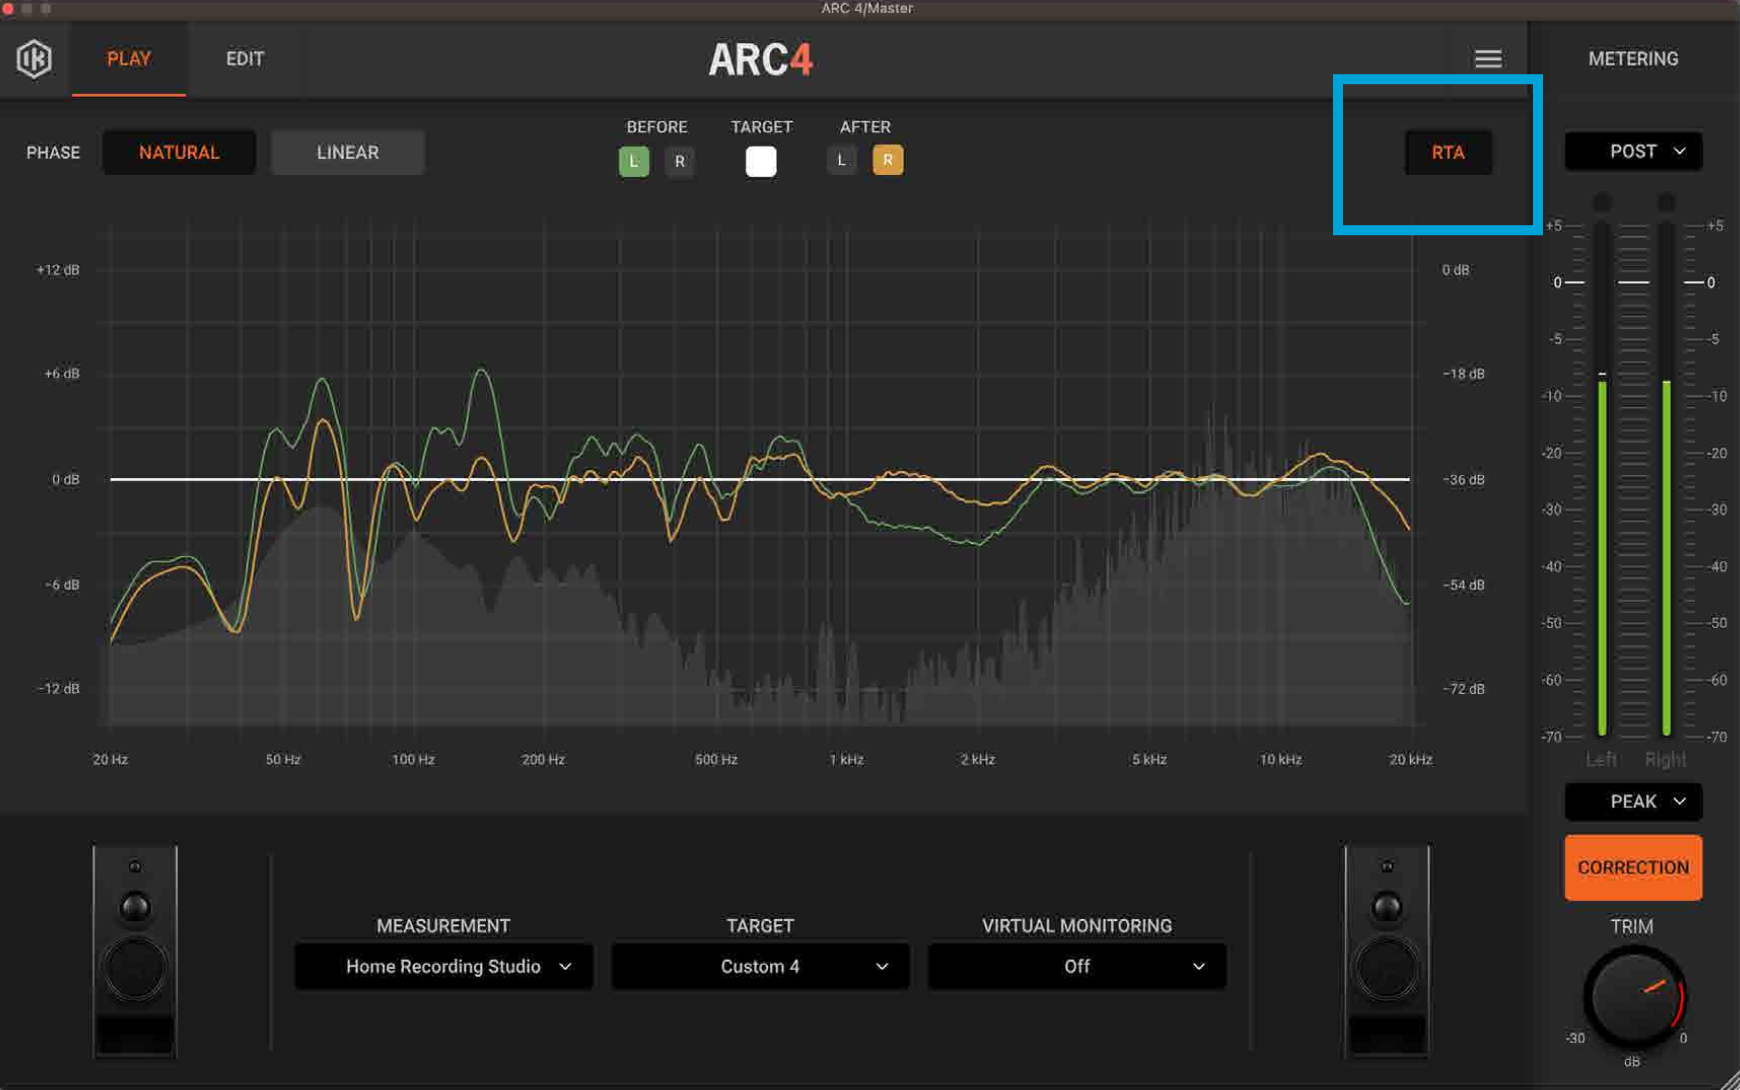This screenshot has width=1740, height=1090.
Task: Toggle the RTA analyzer button
Action: click(1448, 152)
